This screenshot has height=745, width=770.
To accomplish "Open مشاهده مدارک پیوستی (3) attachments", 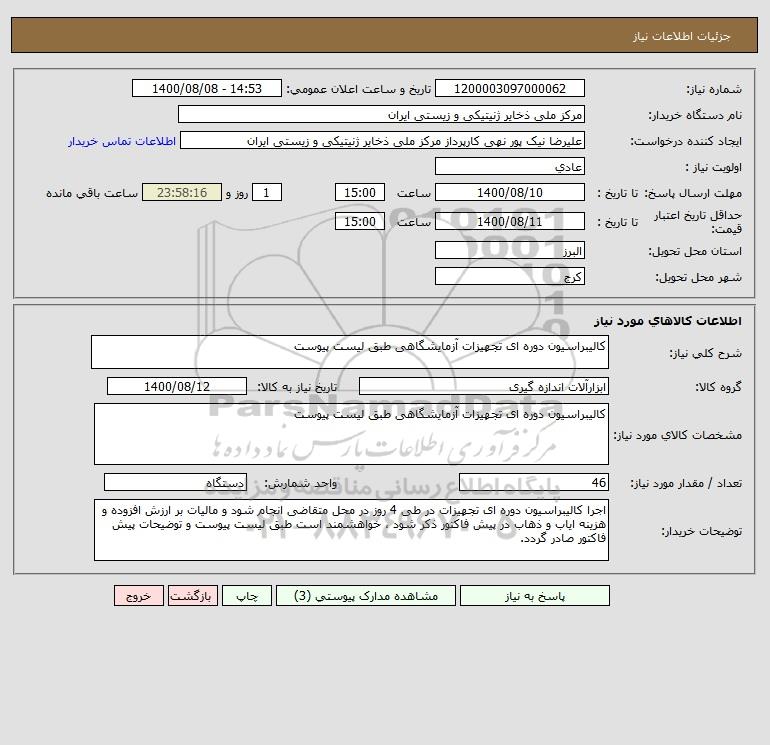I will [366, 596].
